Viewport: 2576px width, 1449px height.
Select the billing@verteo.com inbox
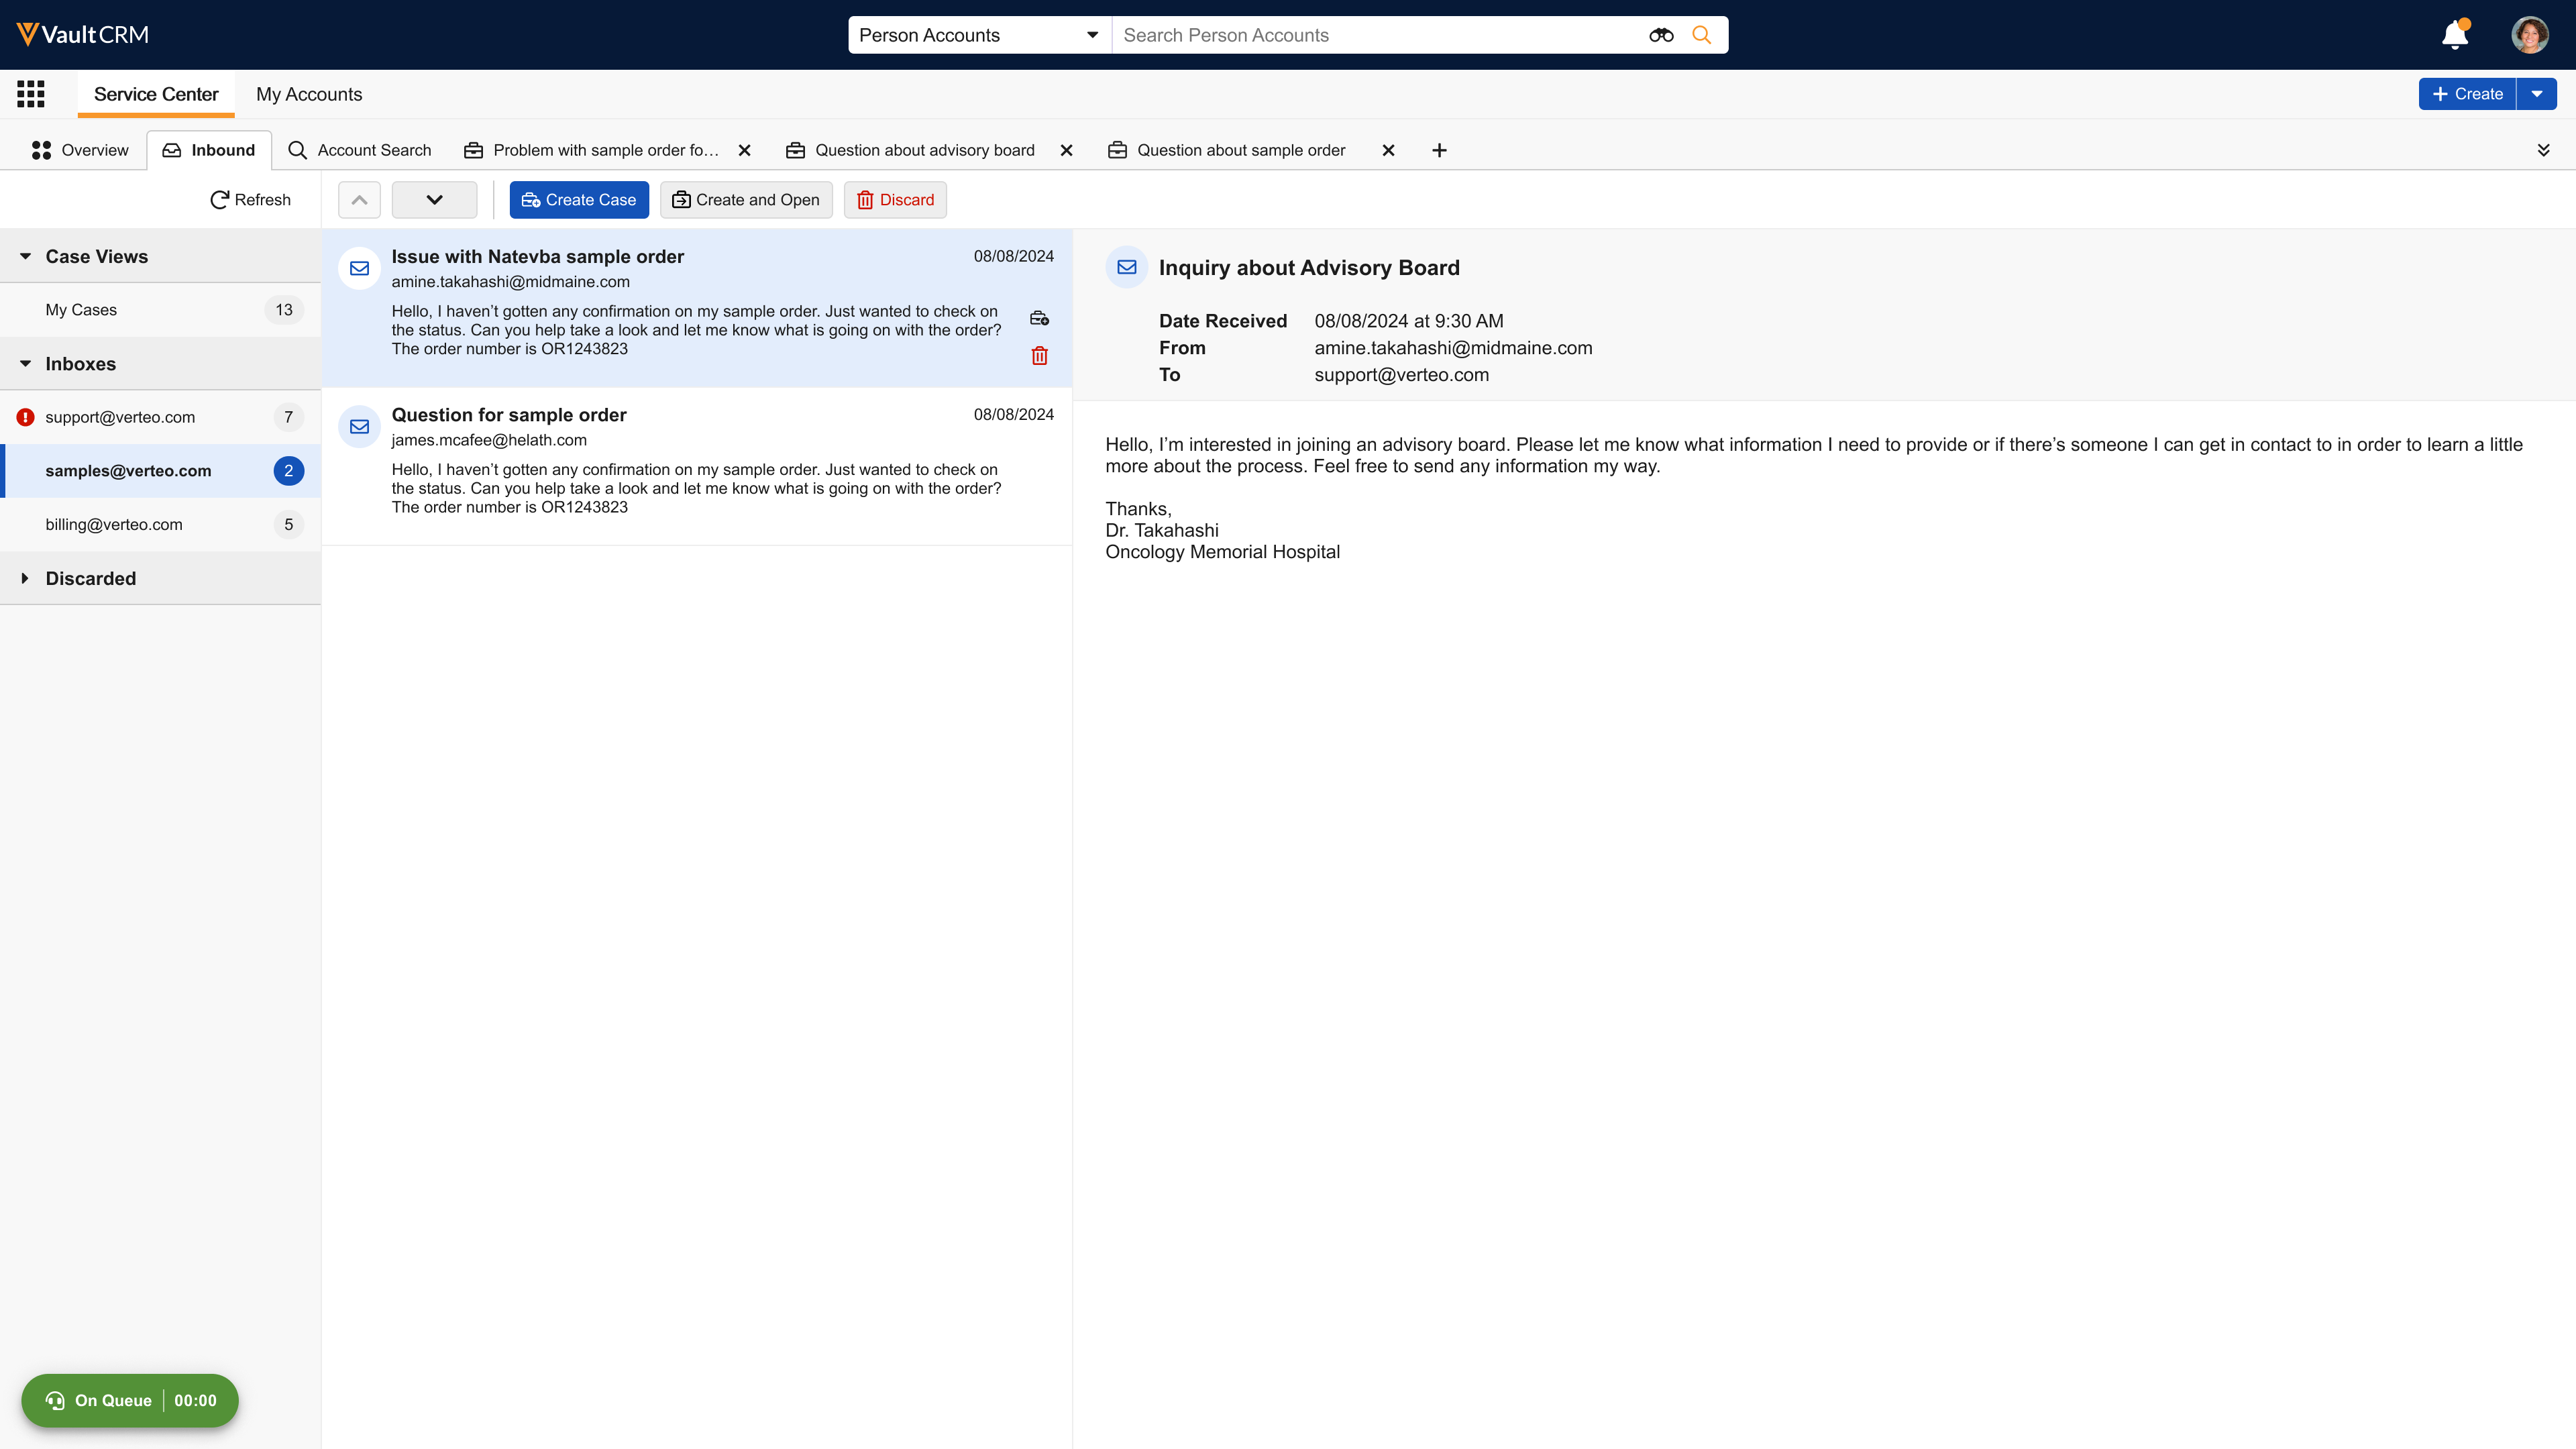[114, 524]
